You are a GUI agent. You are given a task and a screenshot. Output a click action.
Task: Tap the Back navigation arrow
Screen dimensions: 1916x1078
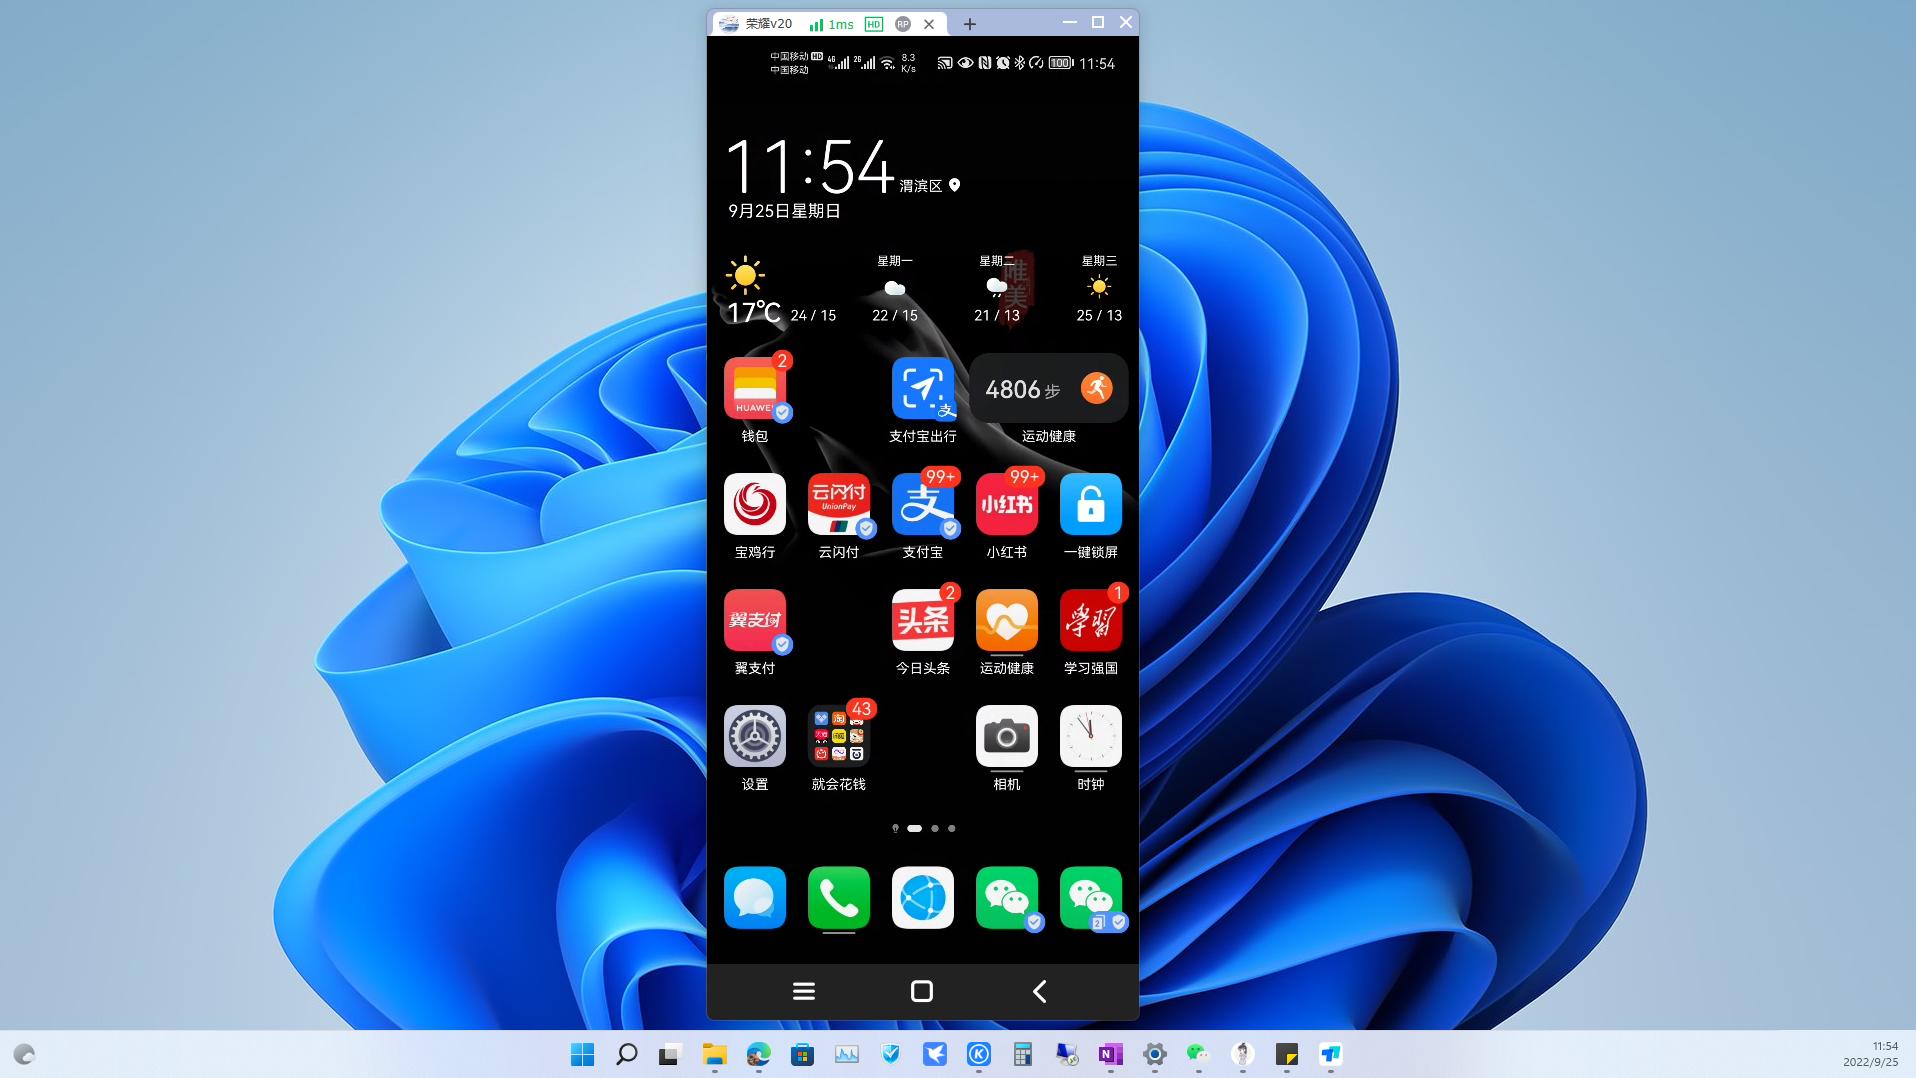(x=1039, y=991)
